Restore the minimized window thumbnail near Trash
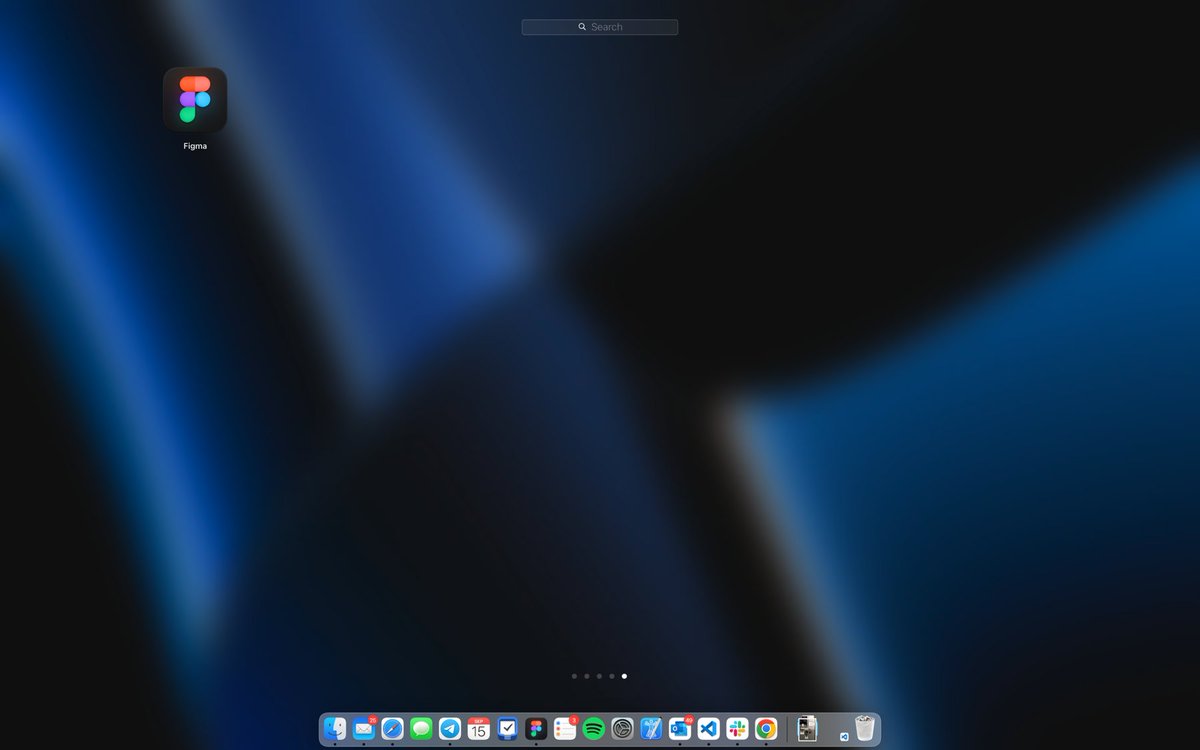This screenshot has width=1200, height=750. click(806, 728)
